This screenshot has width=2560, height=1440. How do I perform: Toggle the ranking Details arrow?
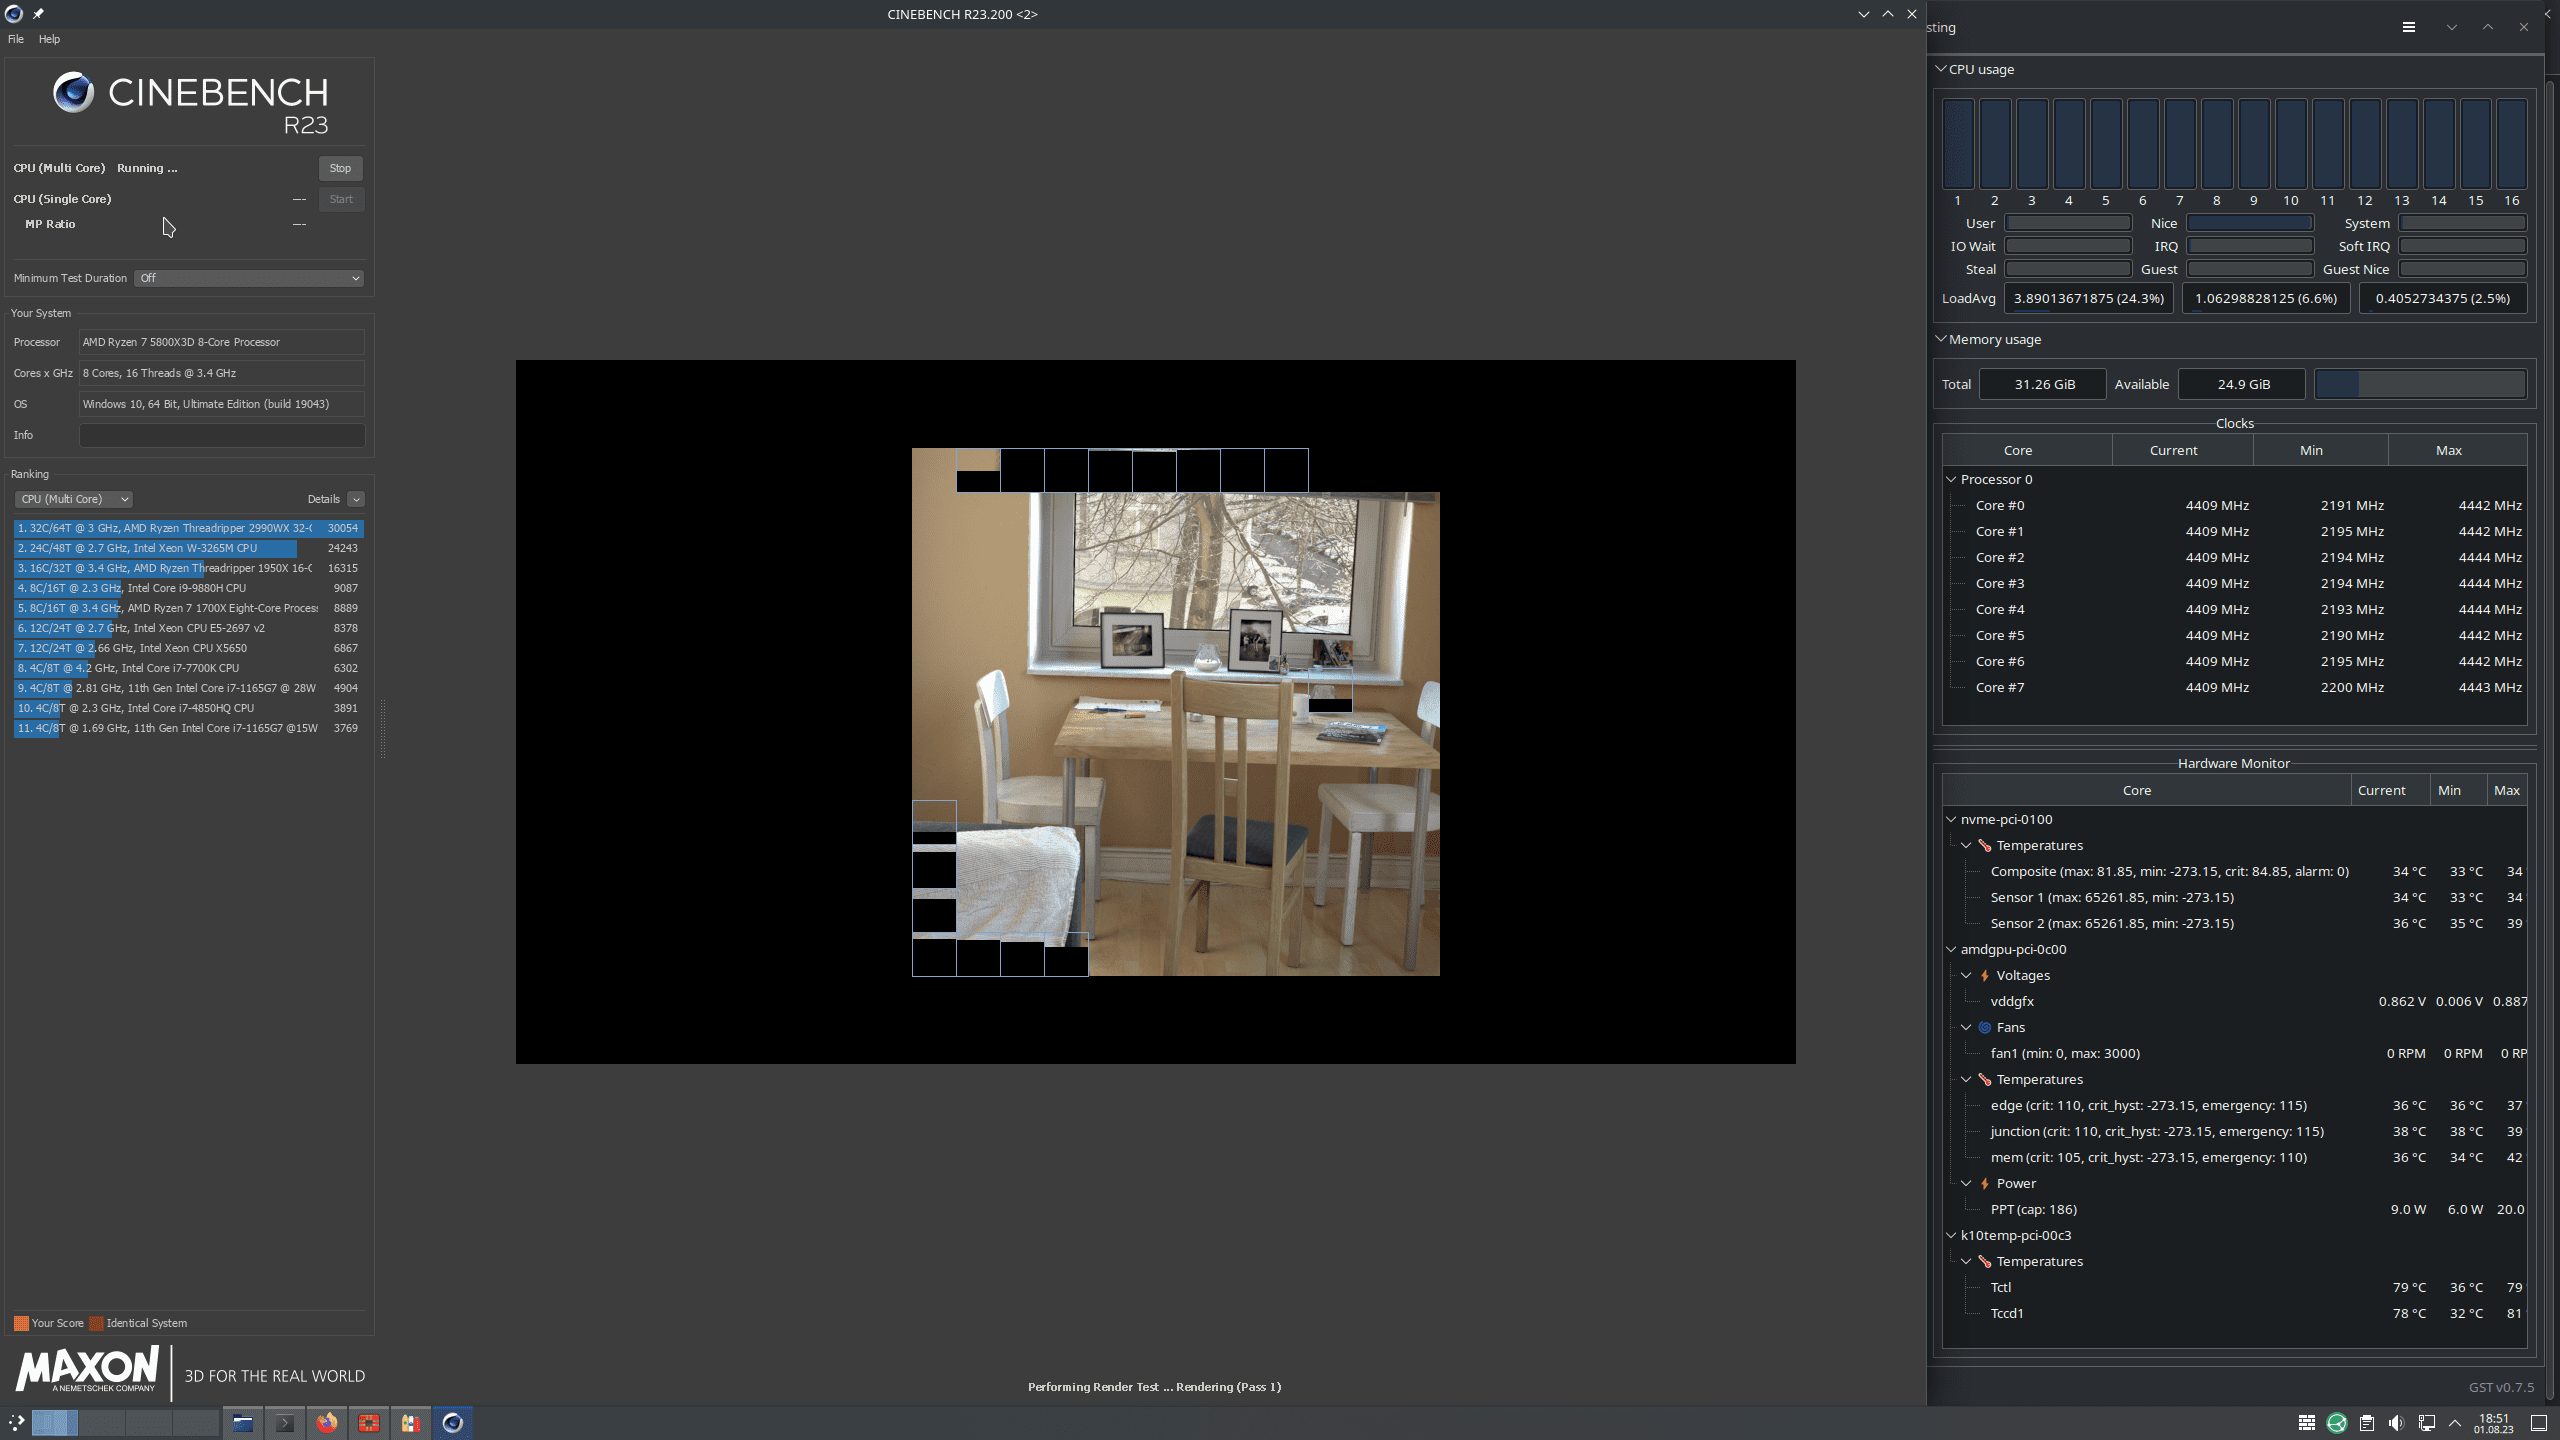coord(356,499)
